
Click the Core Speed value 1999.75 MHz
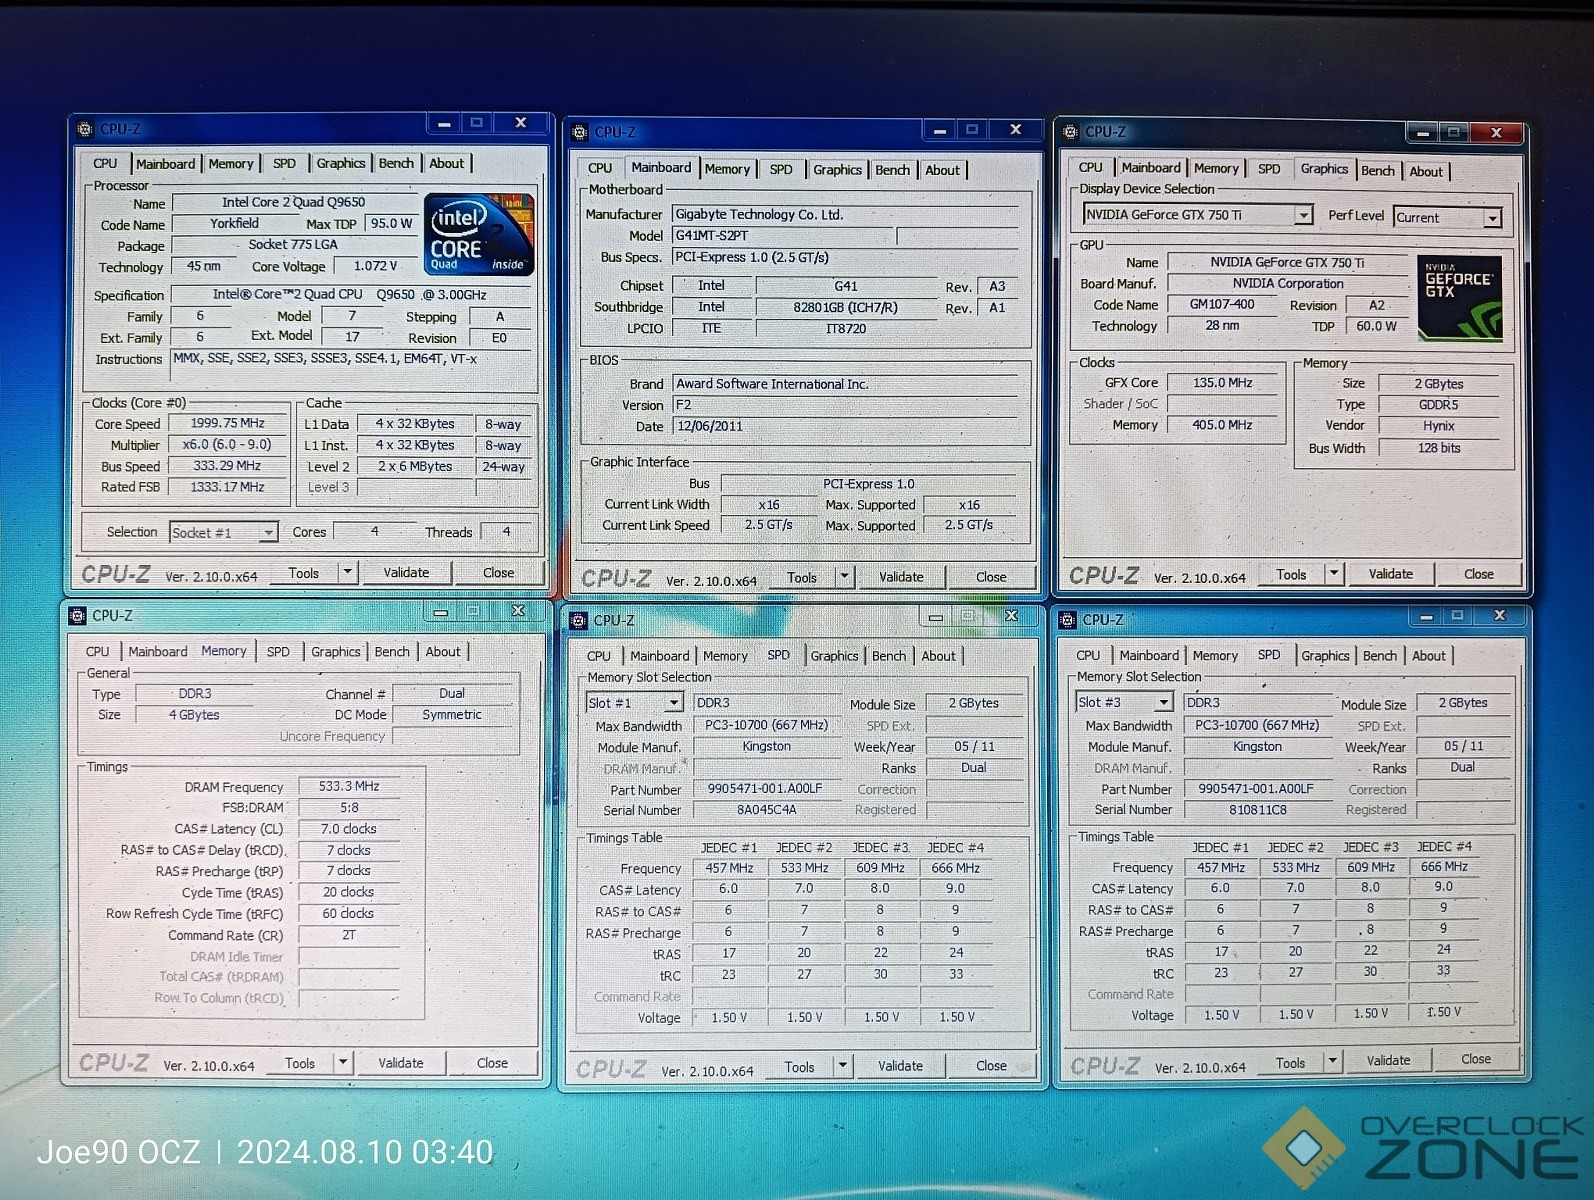coord(228,423)
